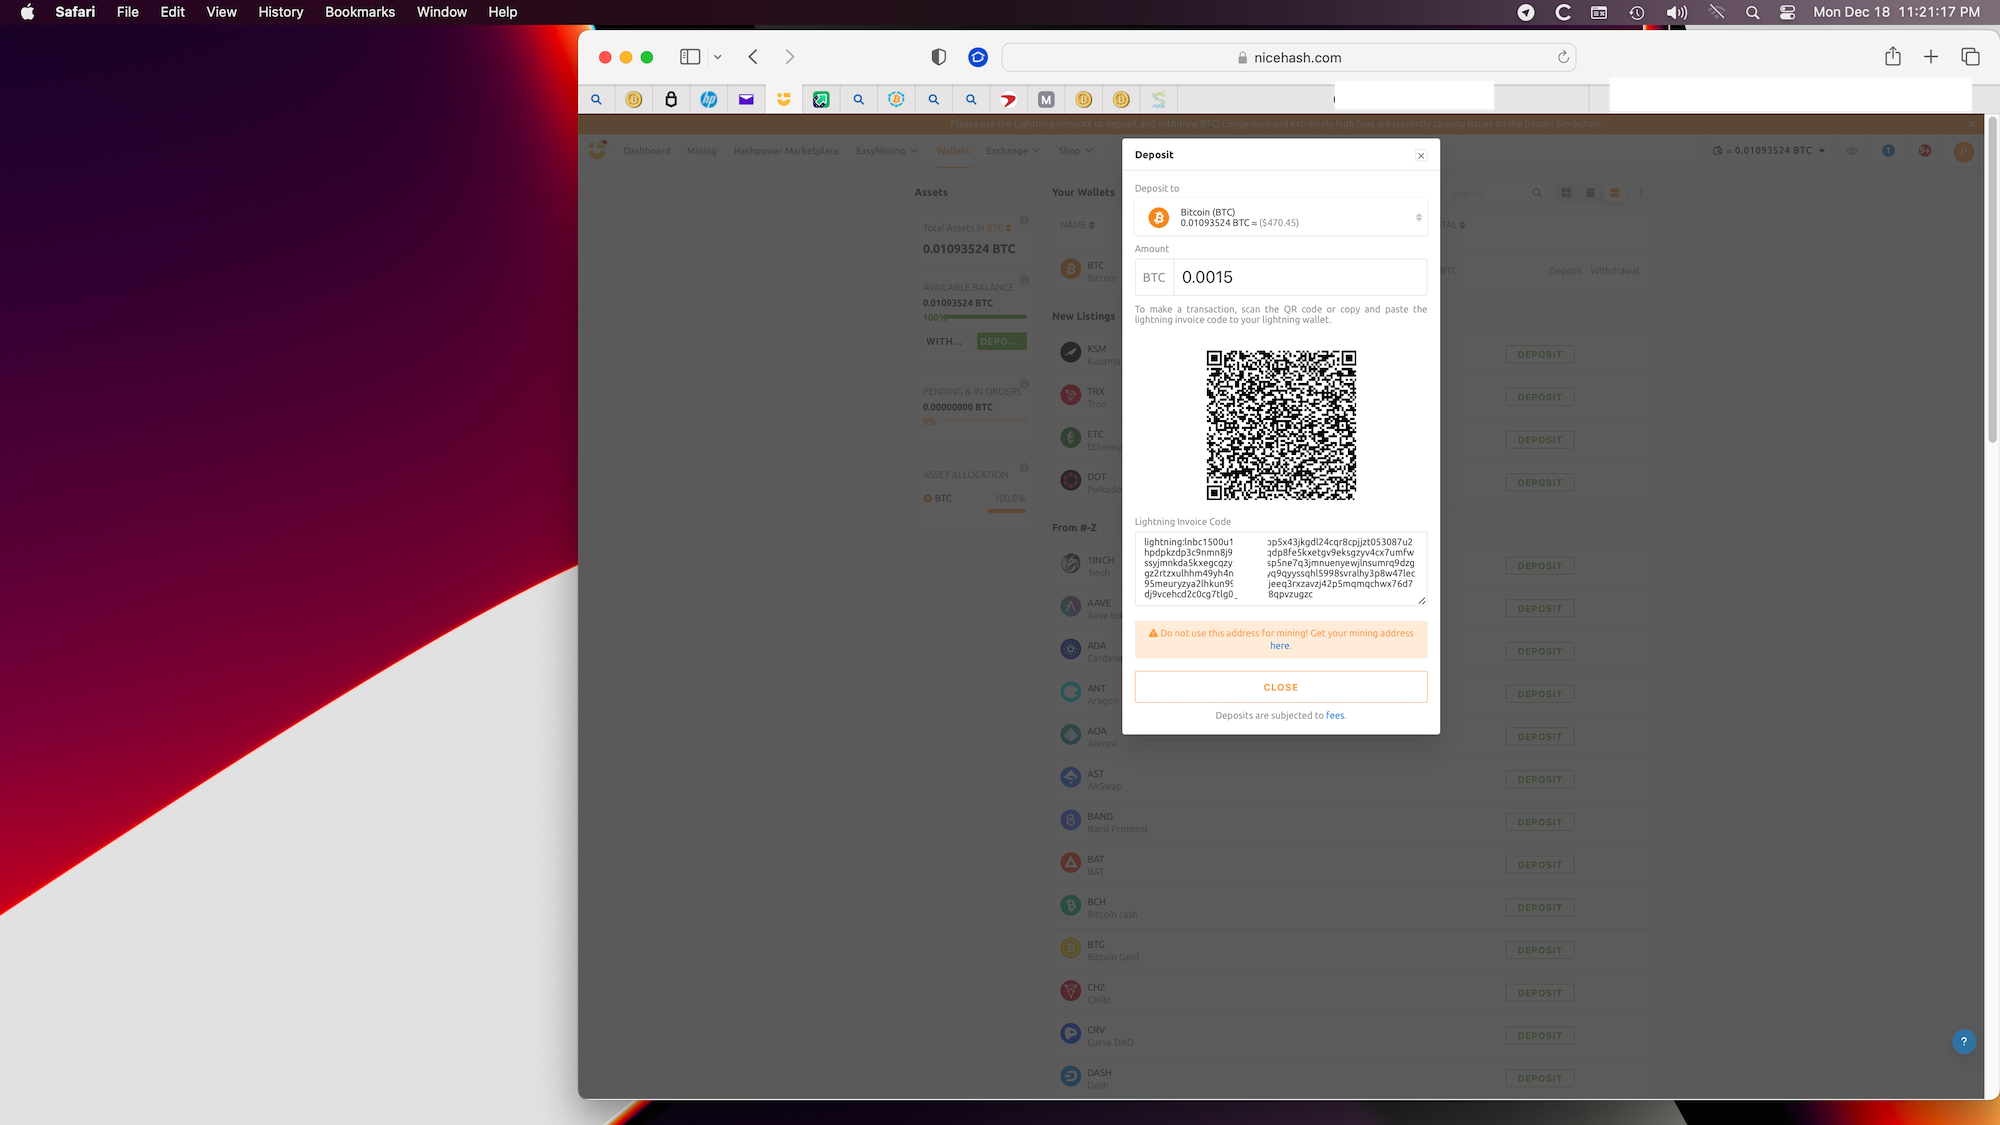The width and height of the screenshot is (2000, 1125).
Task: Click the green DEPO... button under balance
Action: (1001, 341)
